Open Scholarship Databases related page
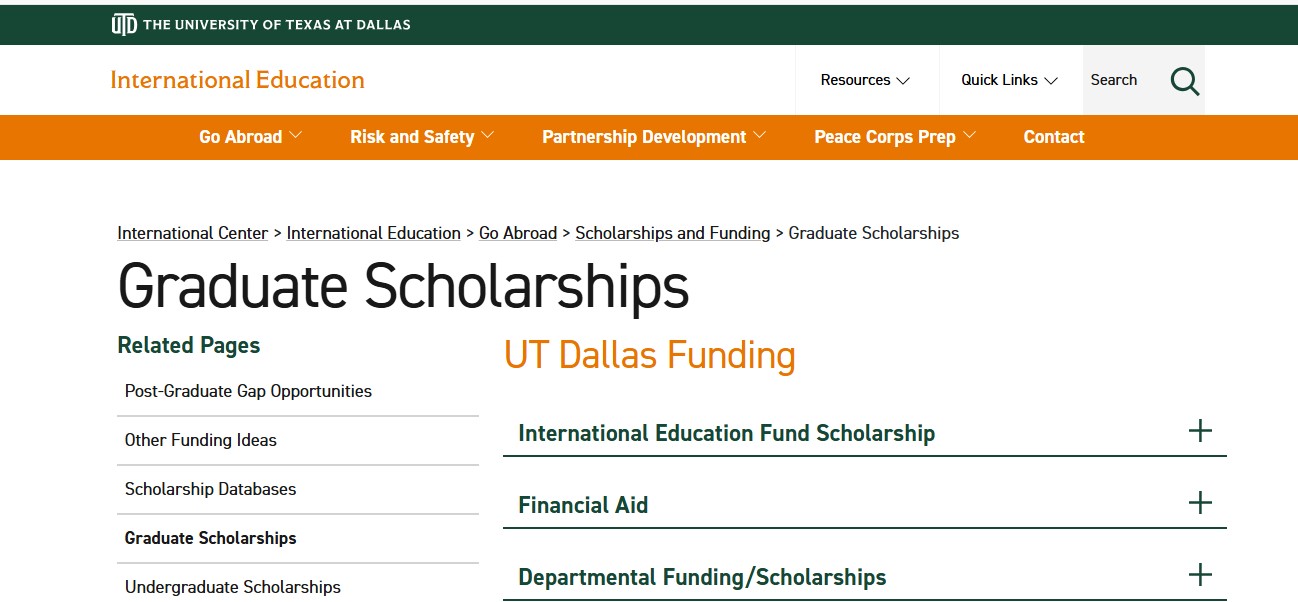This screenshot has height=602, width=1298. 210,489
